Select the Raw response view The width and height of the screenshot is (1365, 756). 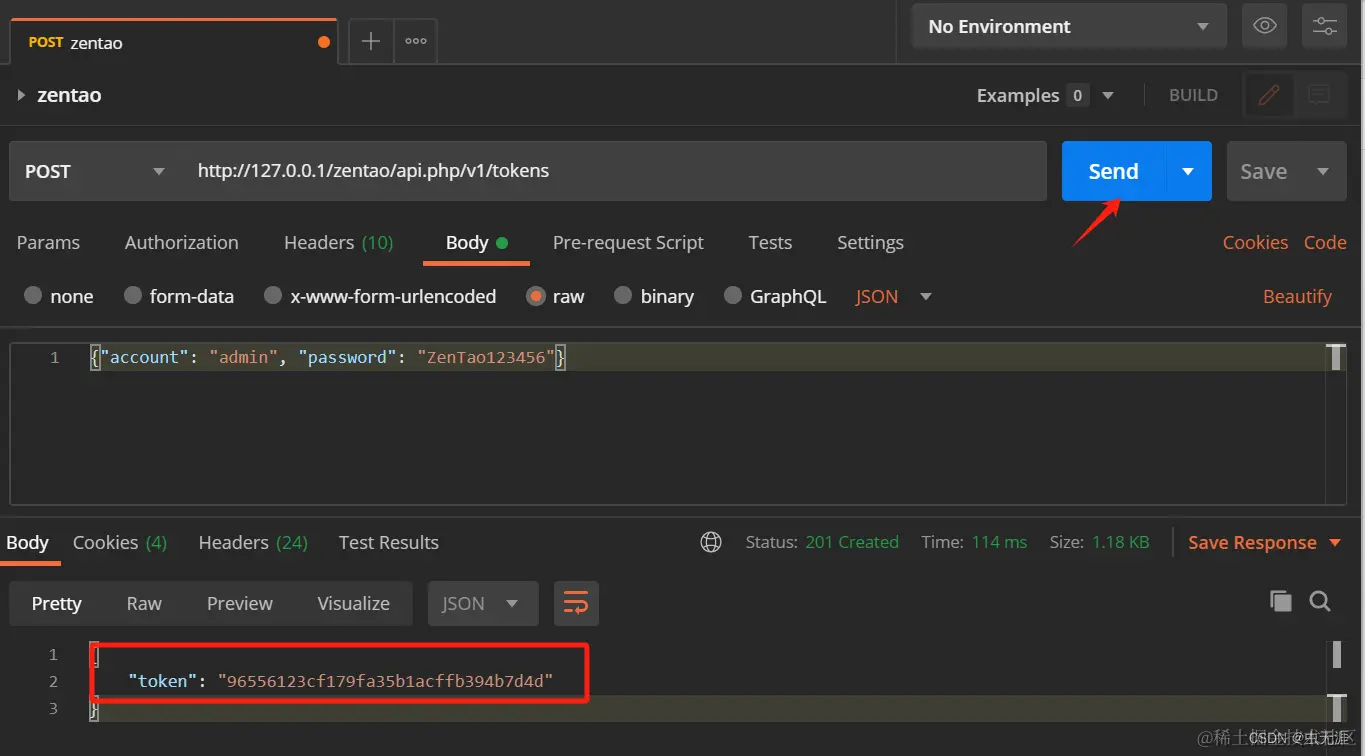tap(144, 603)
